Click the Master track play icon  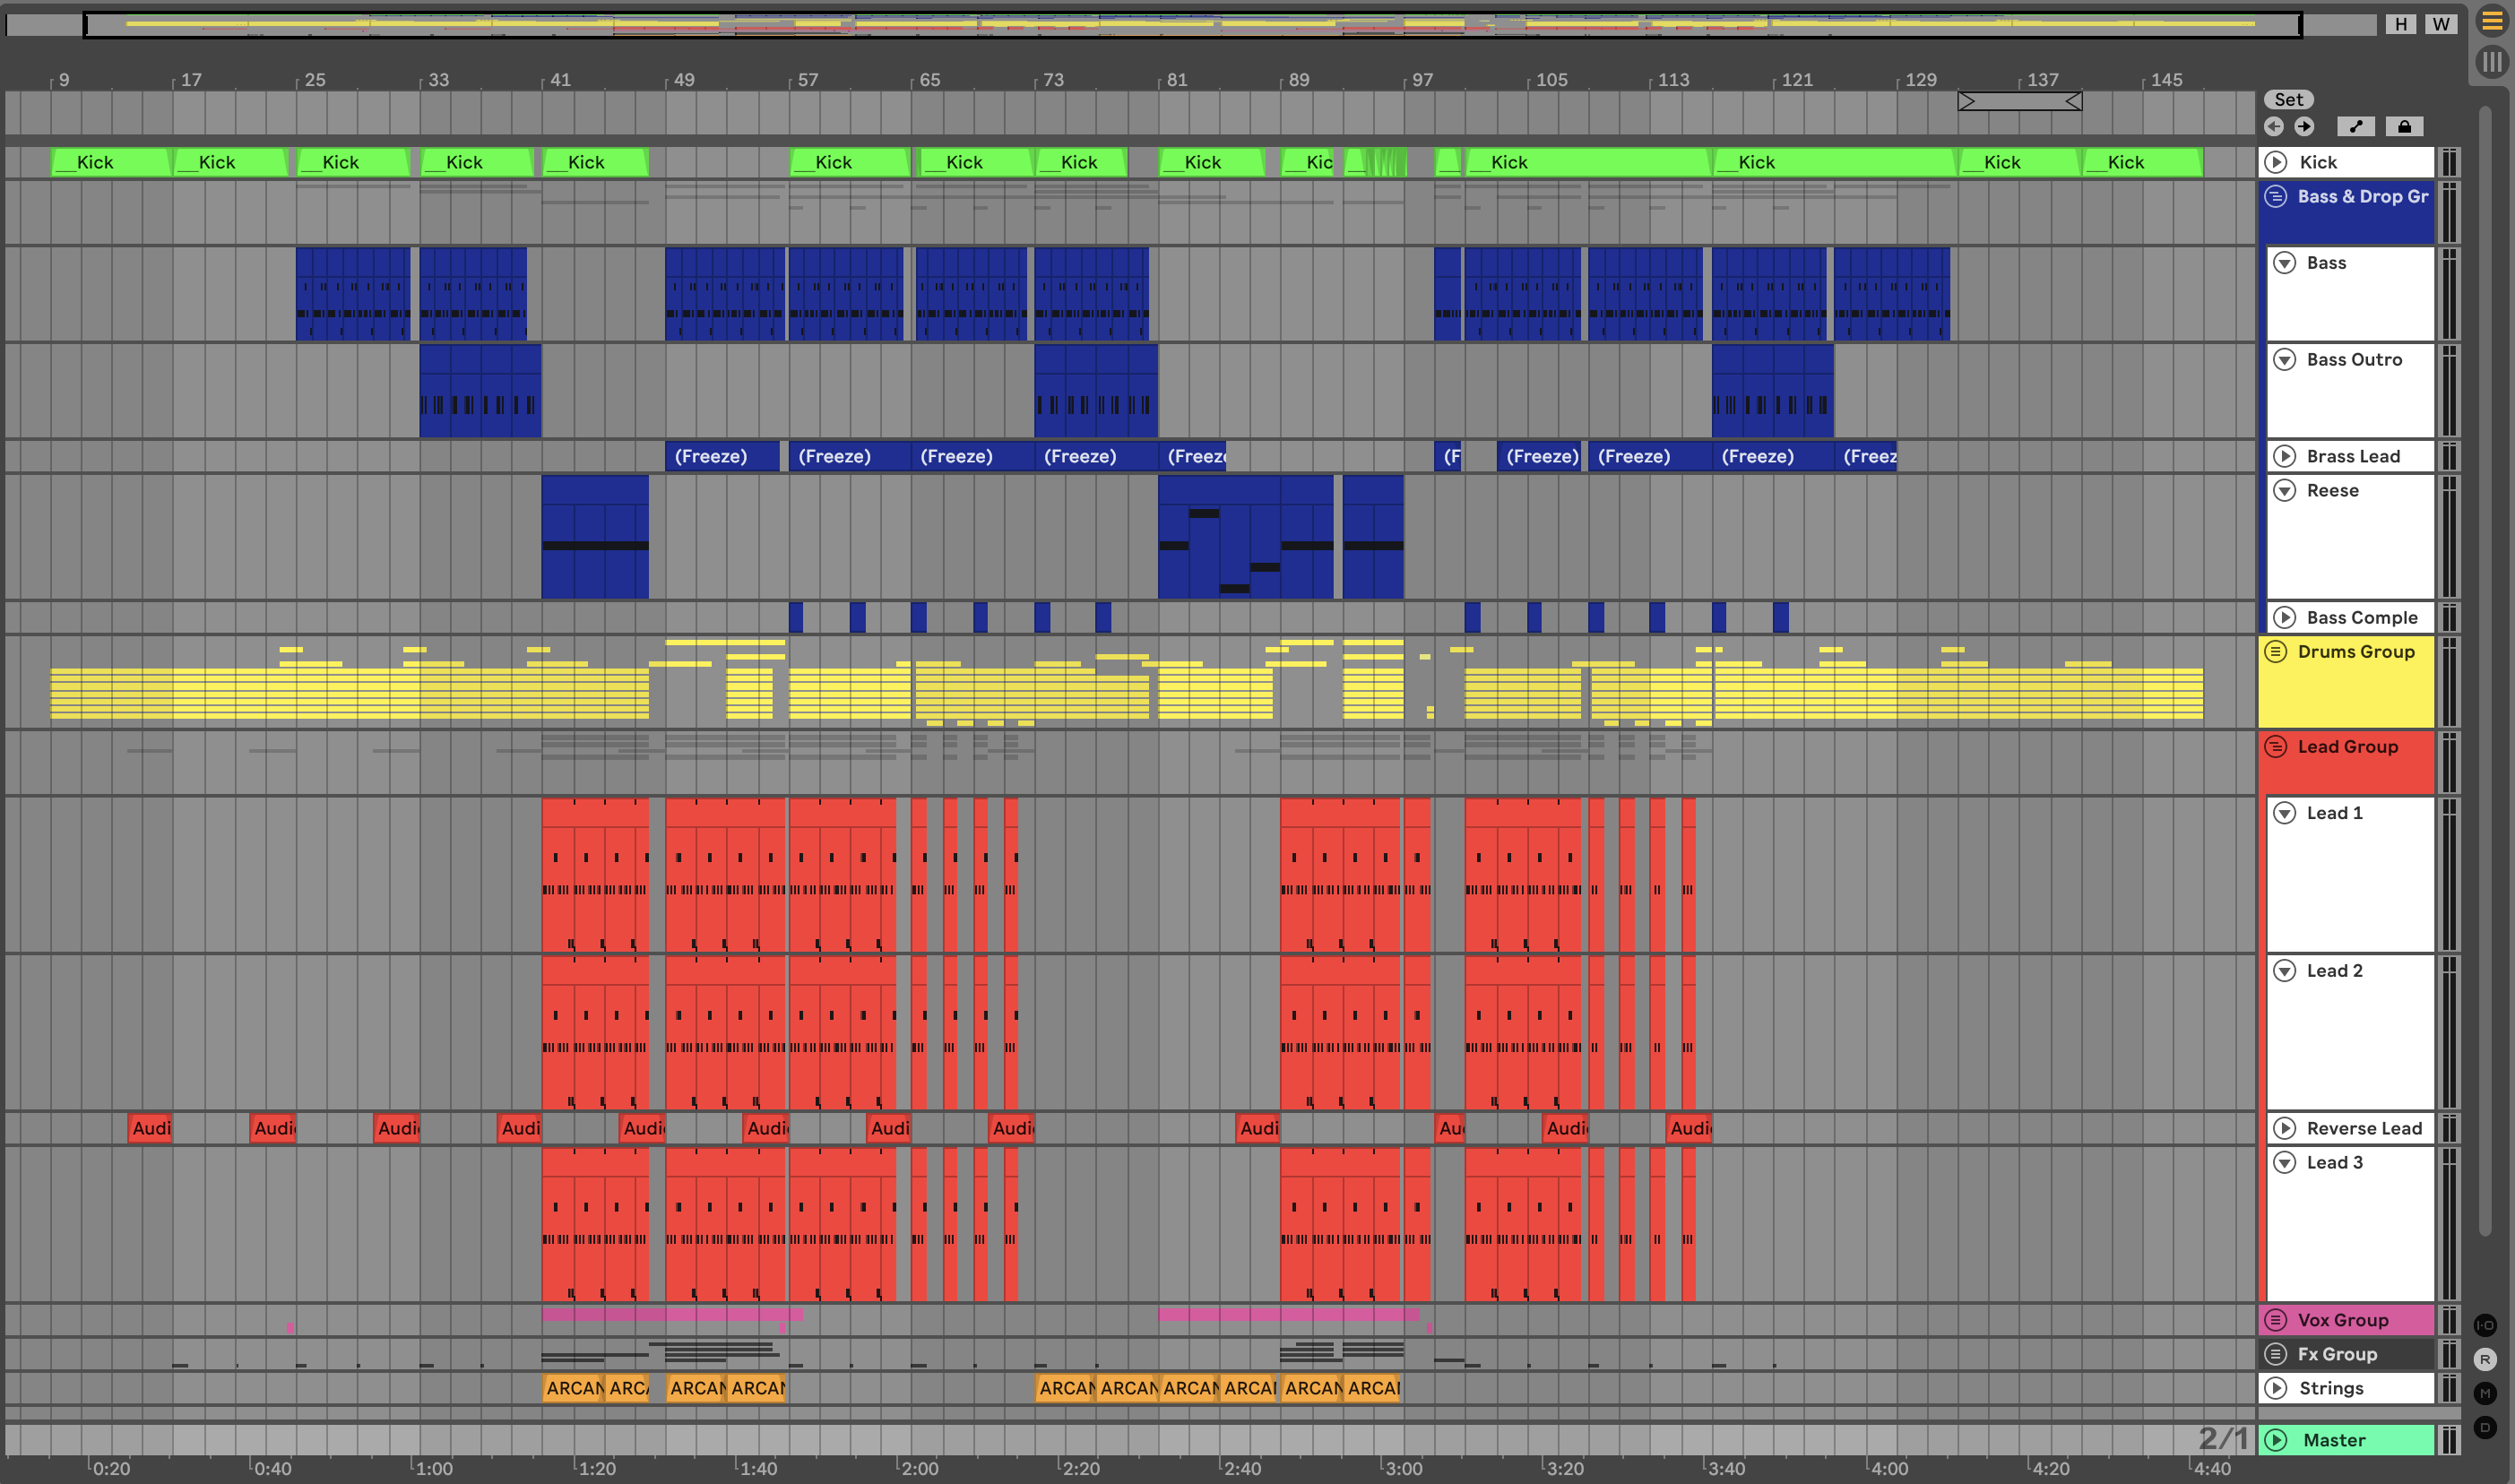tap(2276, 1440)
